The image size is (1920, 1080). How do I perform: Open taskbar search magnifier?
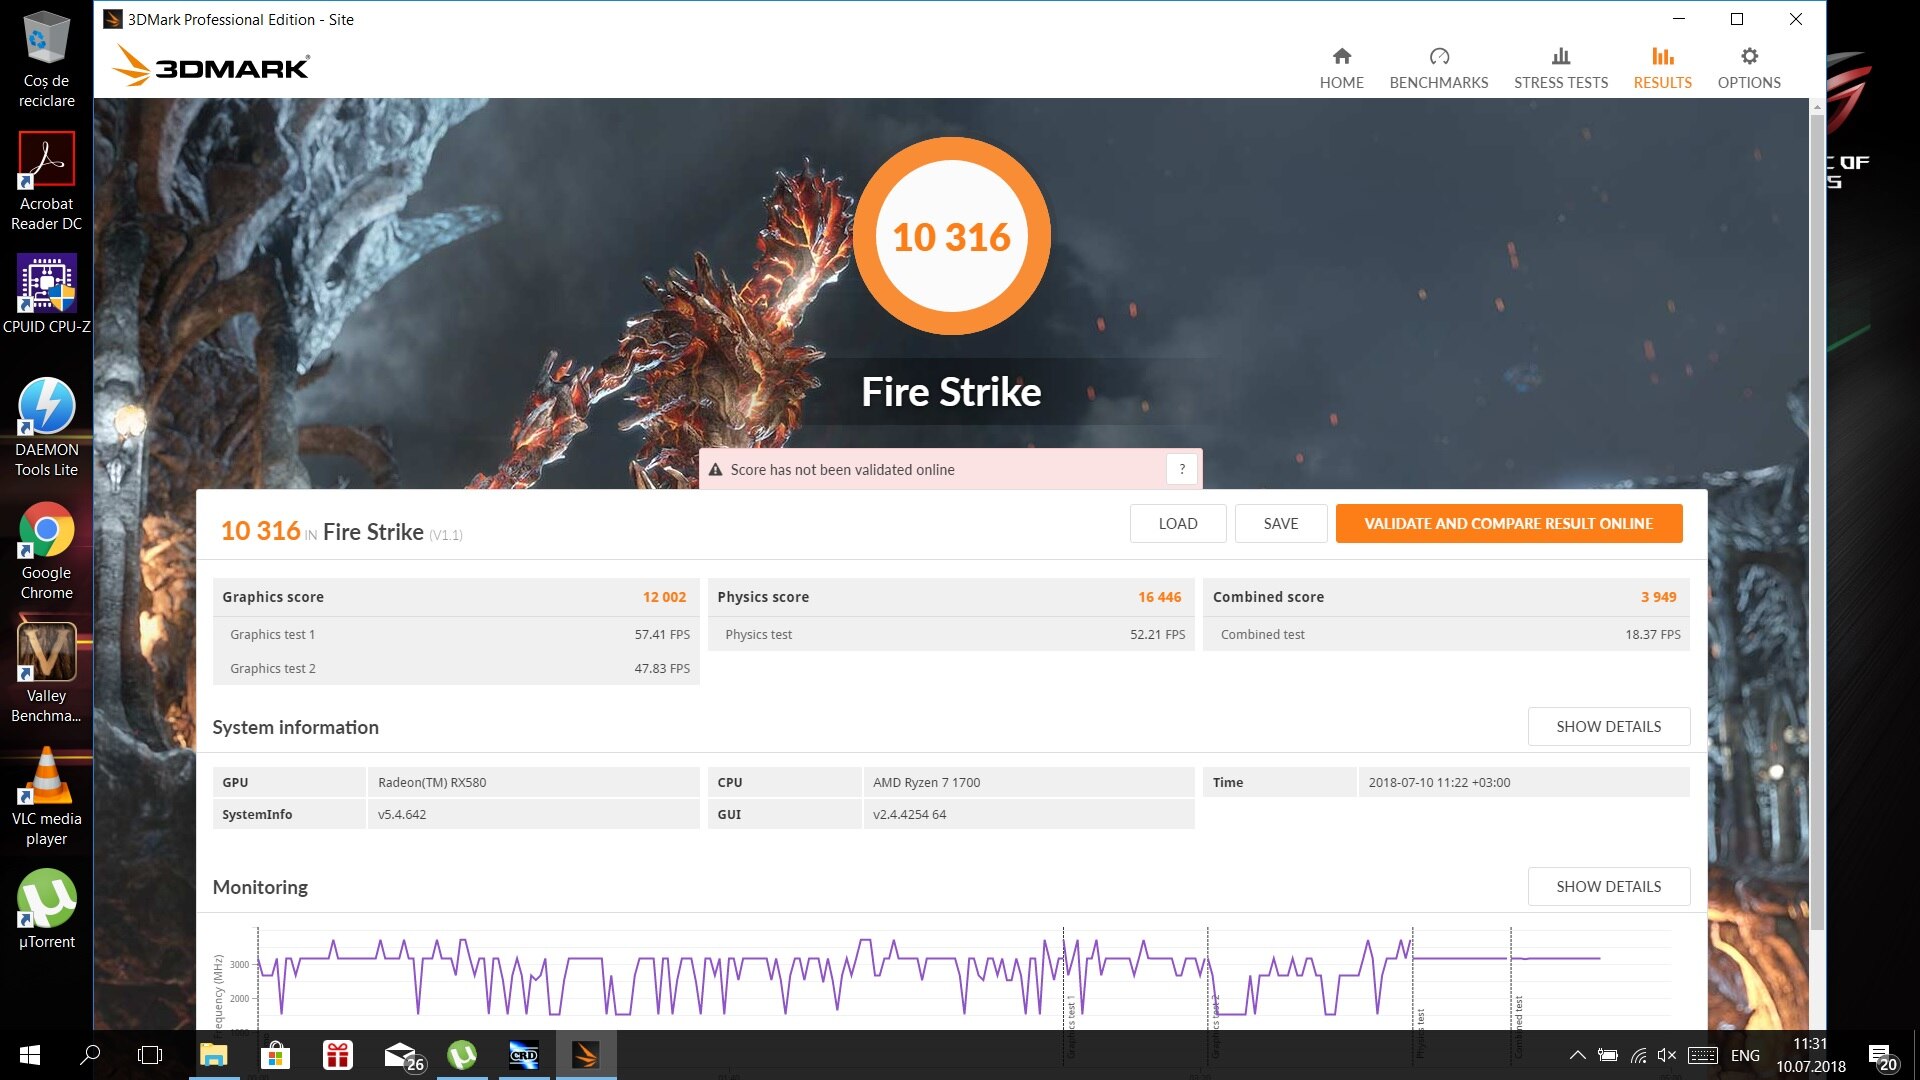point(90,1055)
